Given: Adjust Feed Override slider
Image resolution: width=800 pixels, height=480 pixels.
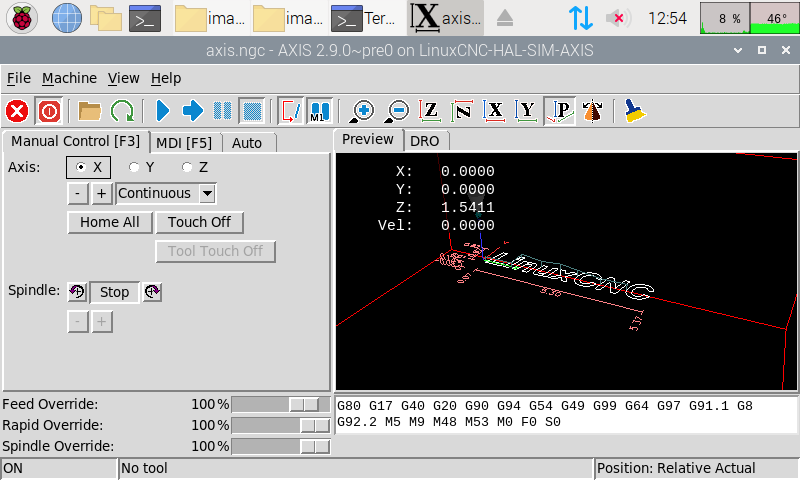Looking at the screenshot, I should pyautogui.click(x=281, y=405).
